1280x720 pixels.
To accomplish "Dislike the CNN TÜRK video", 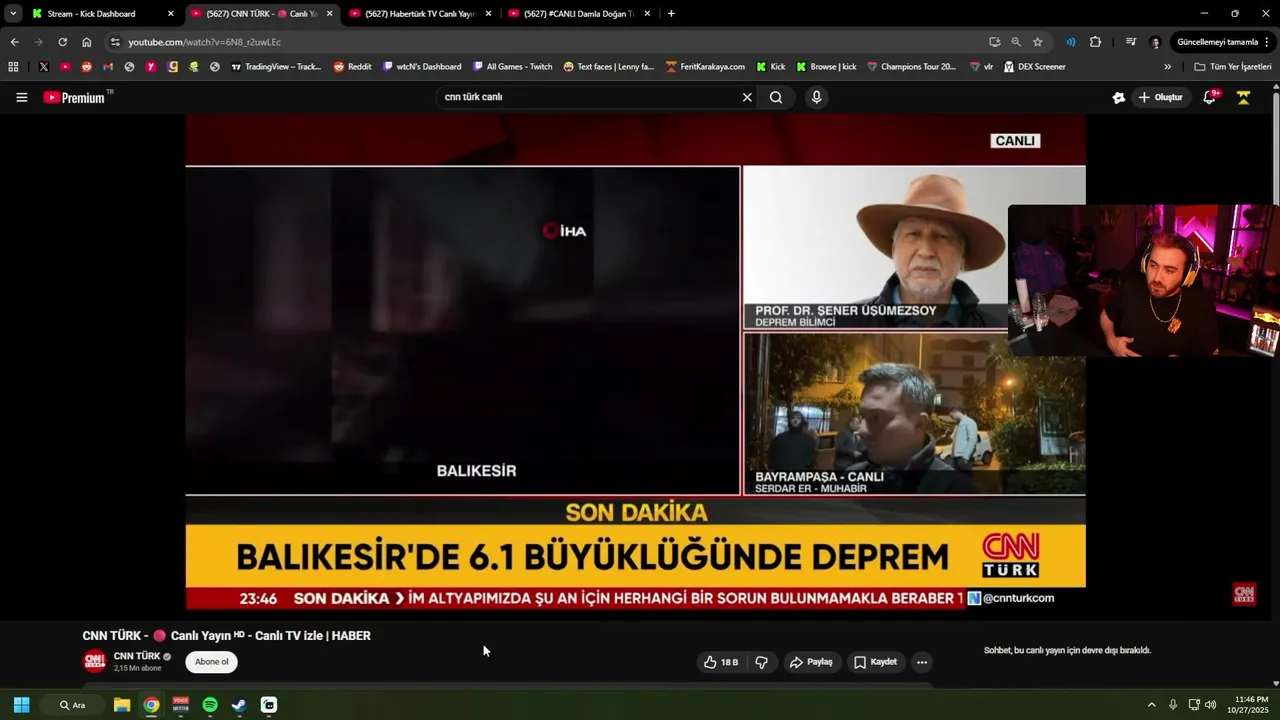I will (761, 662).
